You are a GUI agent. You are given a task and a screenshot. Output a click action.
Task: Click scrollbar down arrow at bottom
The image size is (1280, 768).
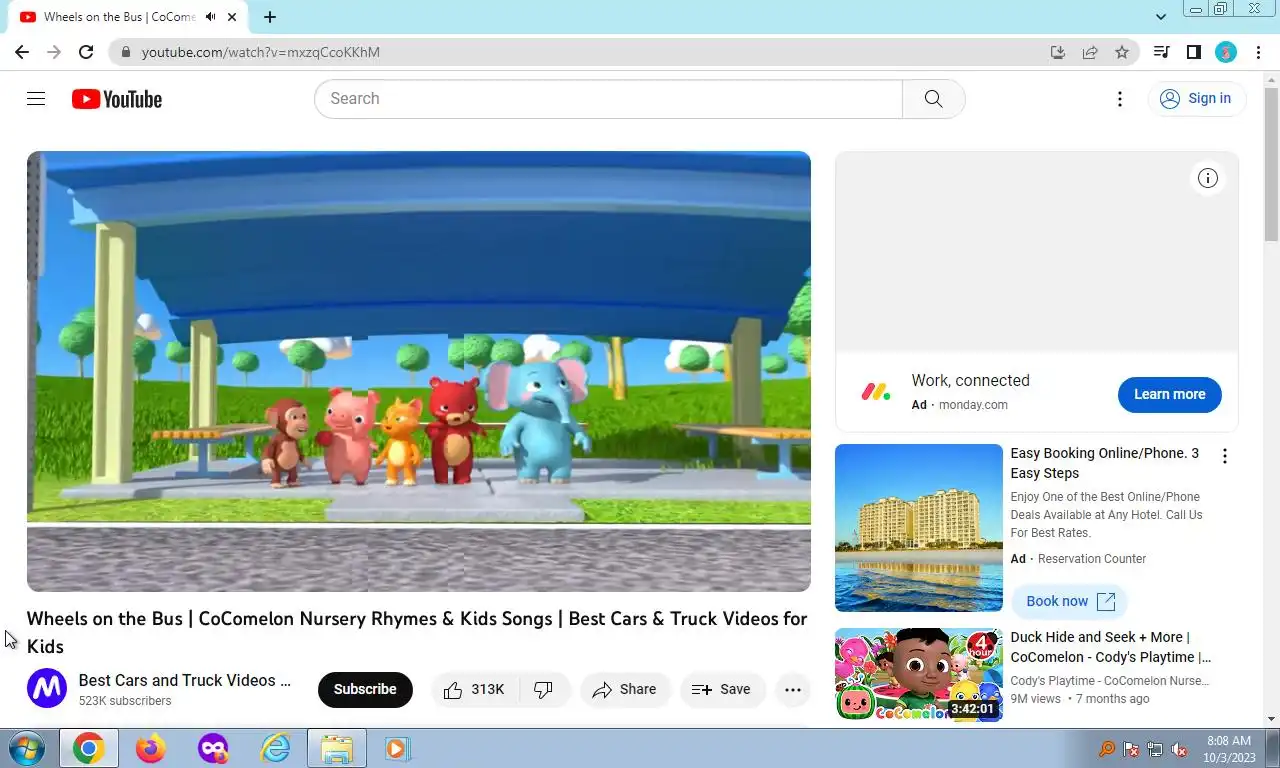(x=1271, y=718)
